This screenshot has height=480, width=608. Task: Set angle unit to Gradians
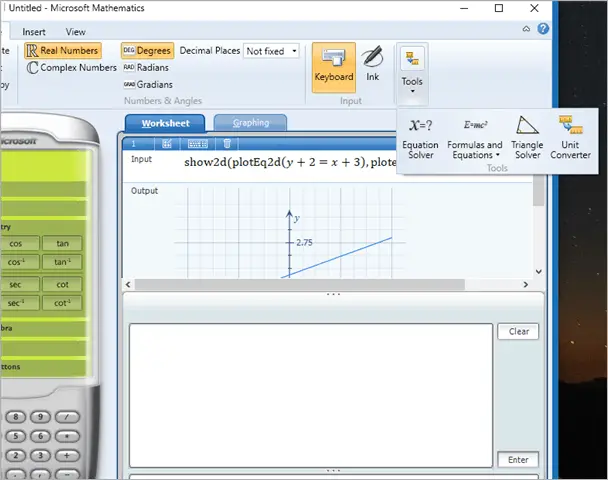click(148, 85)
